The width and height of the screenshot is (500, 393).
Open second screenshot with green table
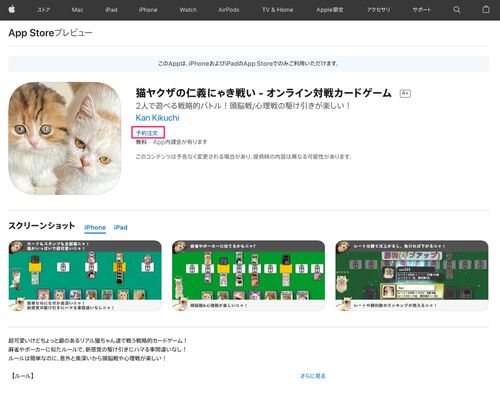pos(248,276)
